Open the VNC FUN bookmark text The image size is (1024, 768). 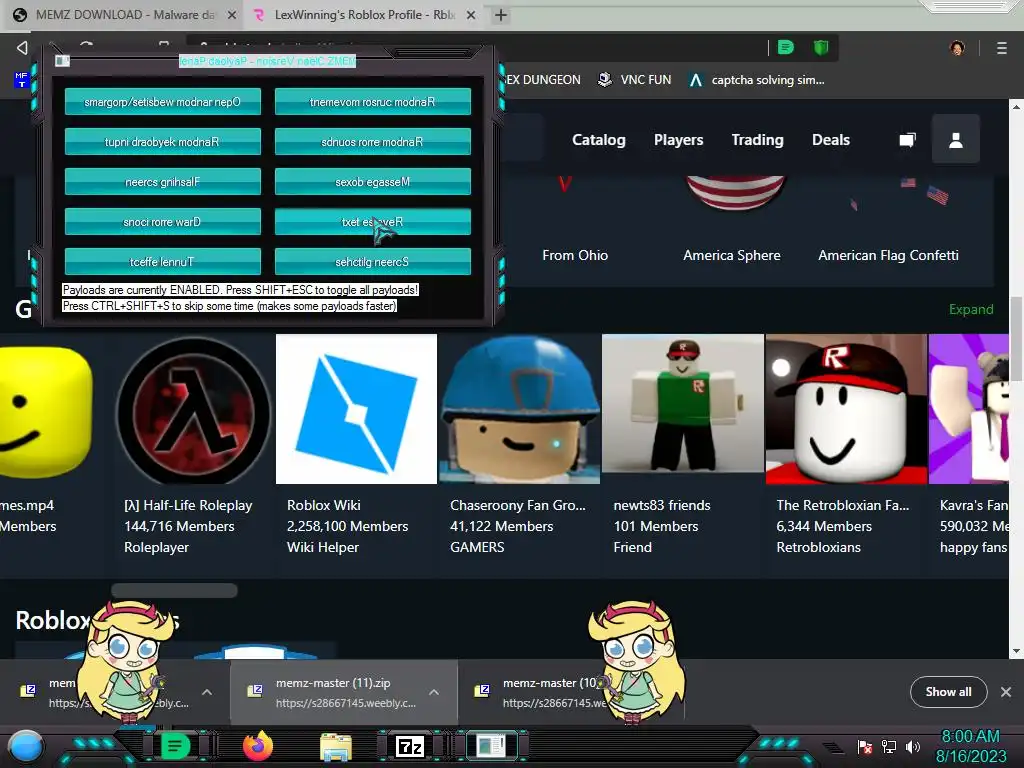646,80
